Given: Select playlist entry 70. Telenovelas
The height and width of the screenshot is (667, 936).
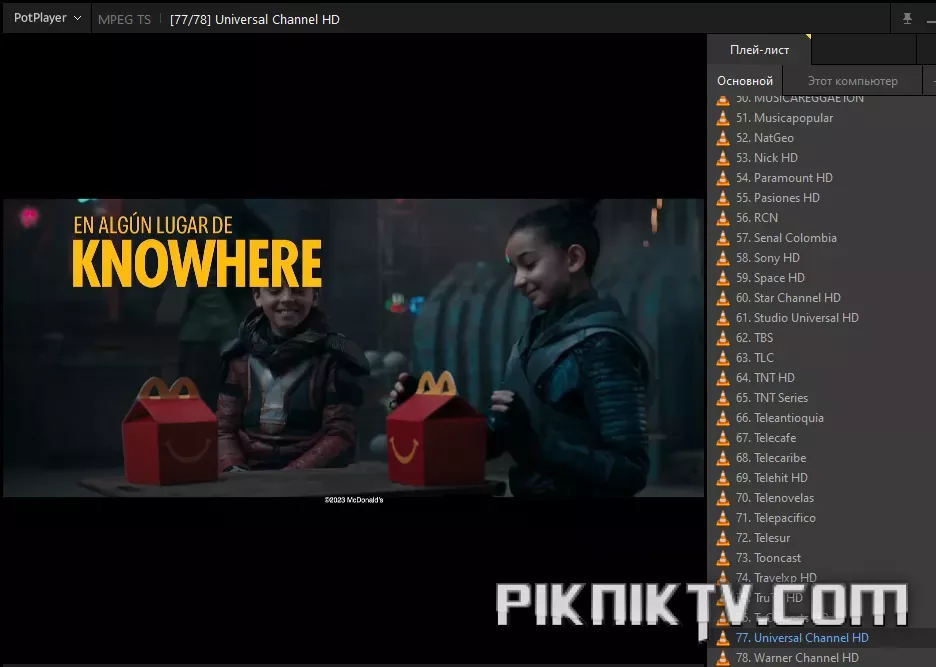Looking at the screenshot, I should pos(821,498).
